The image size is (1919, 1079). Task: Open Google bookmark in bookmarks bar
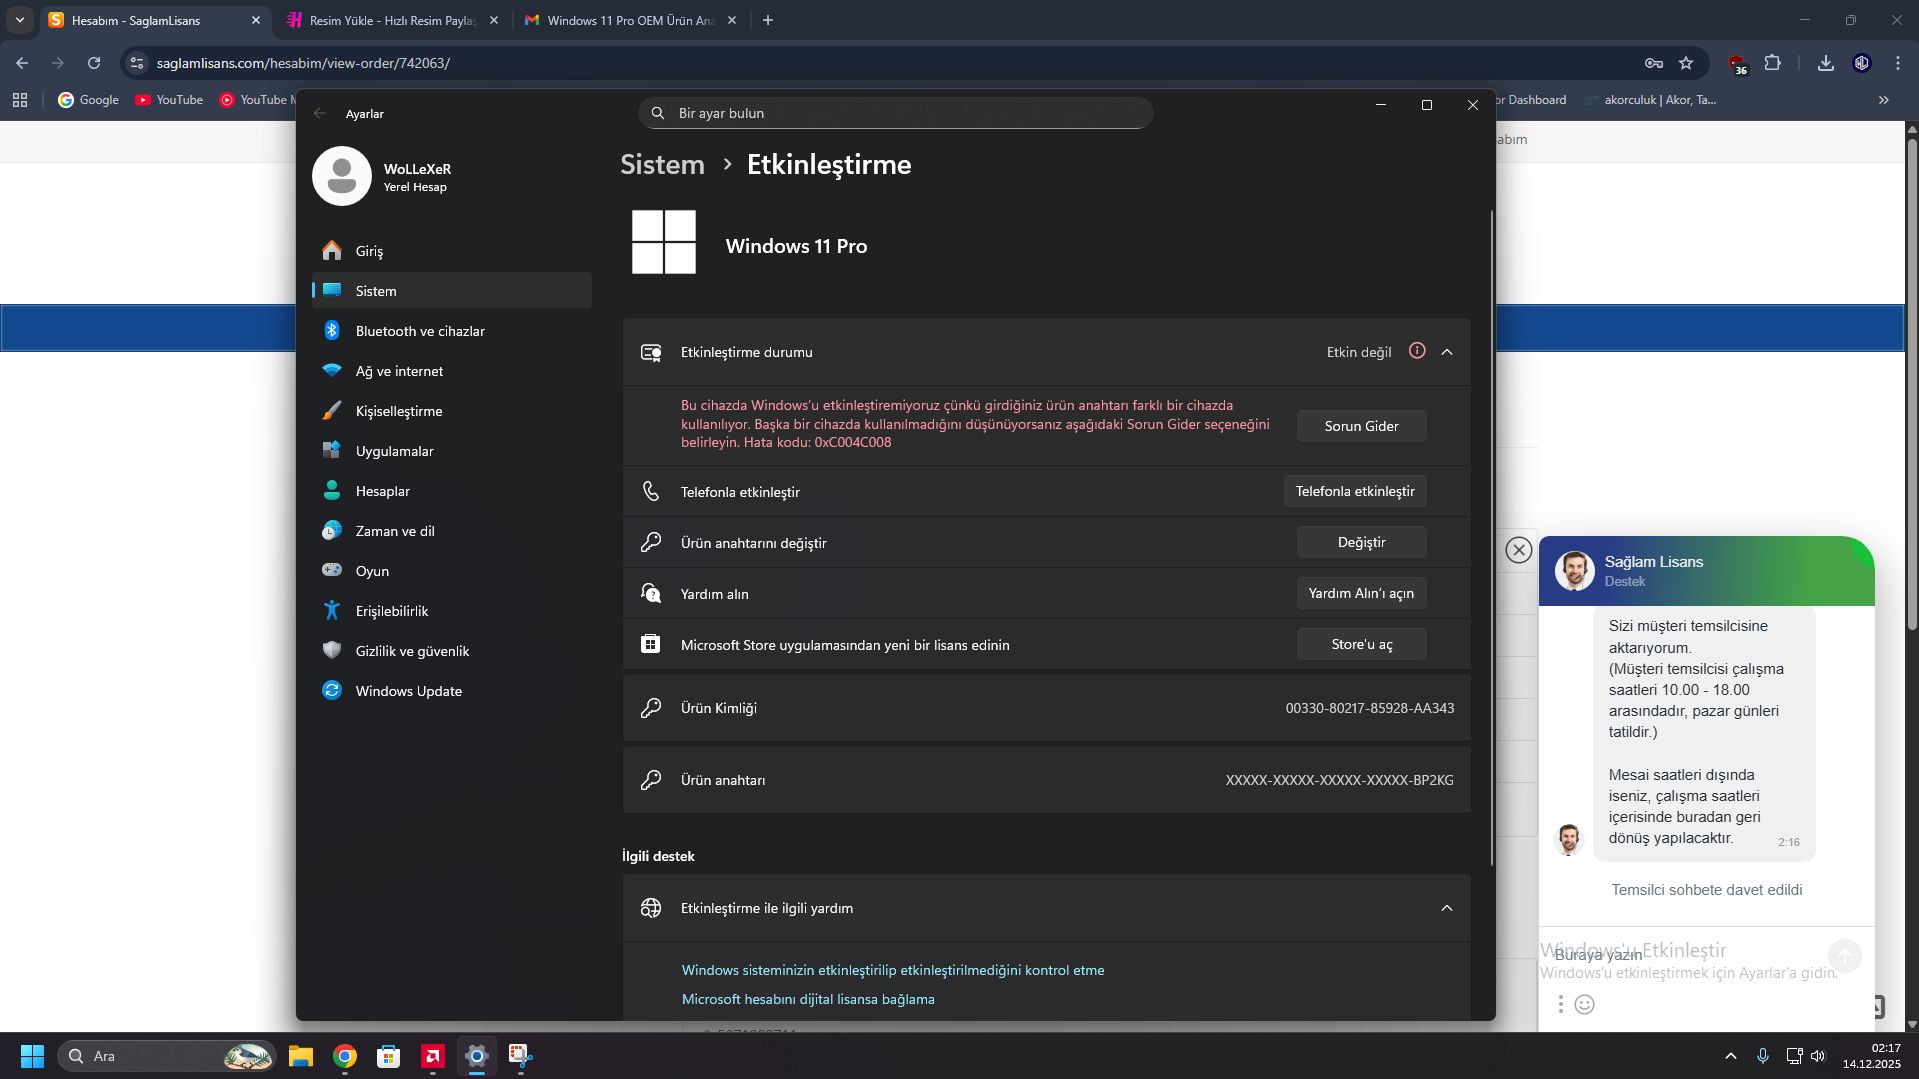point(89,100)
